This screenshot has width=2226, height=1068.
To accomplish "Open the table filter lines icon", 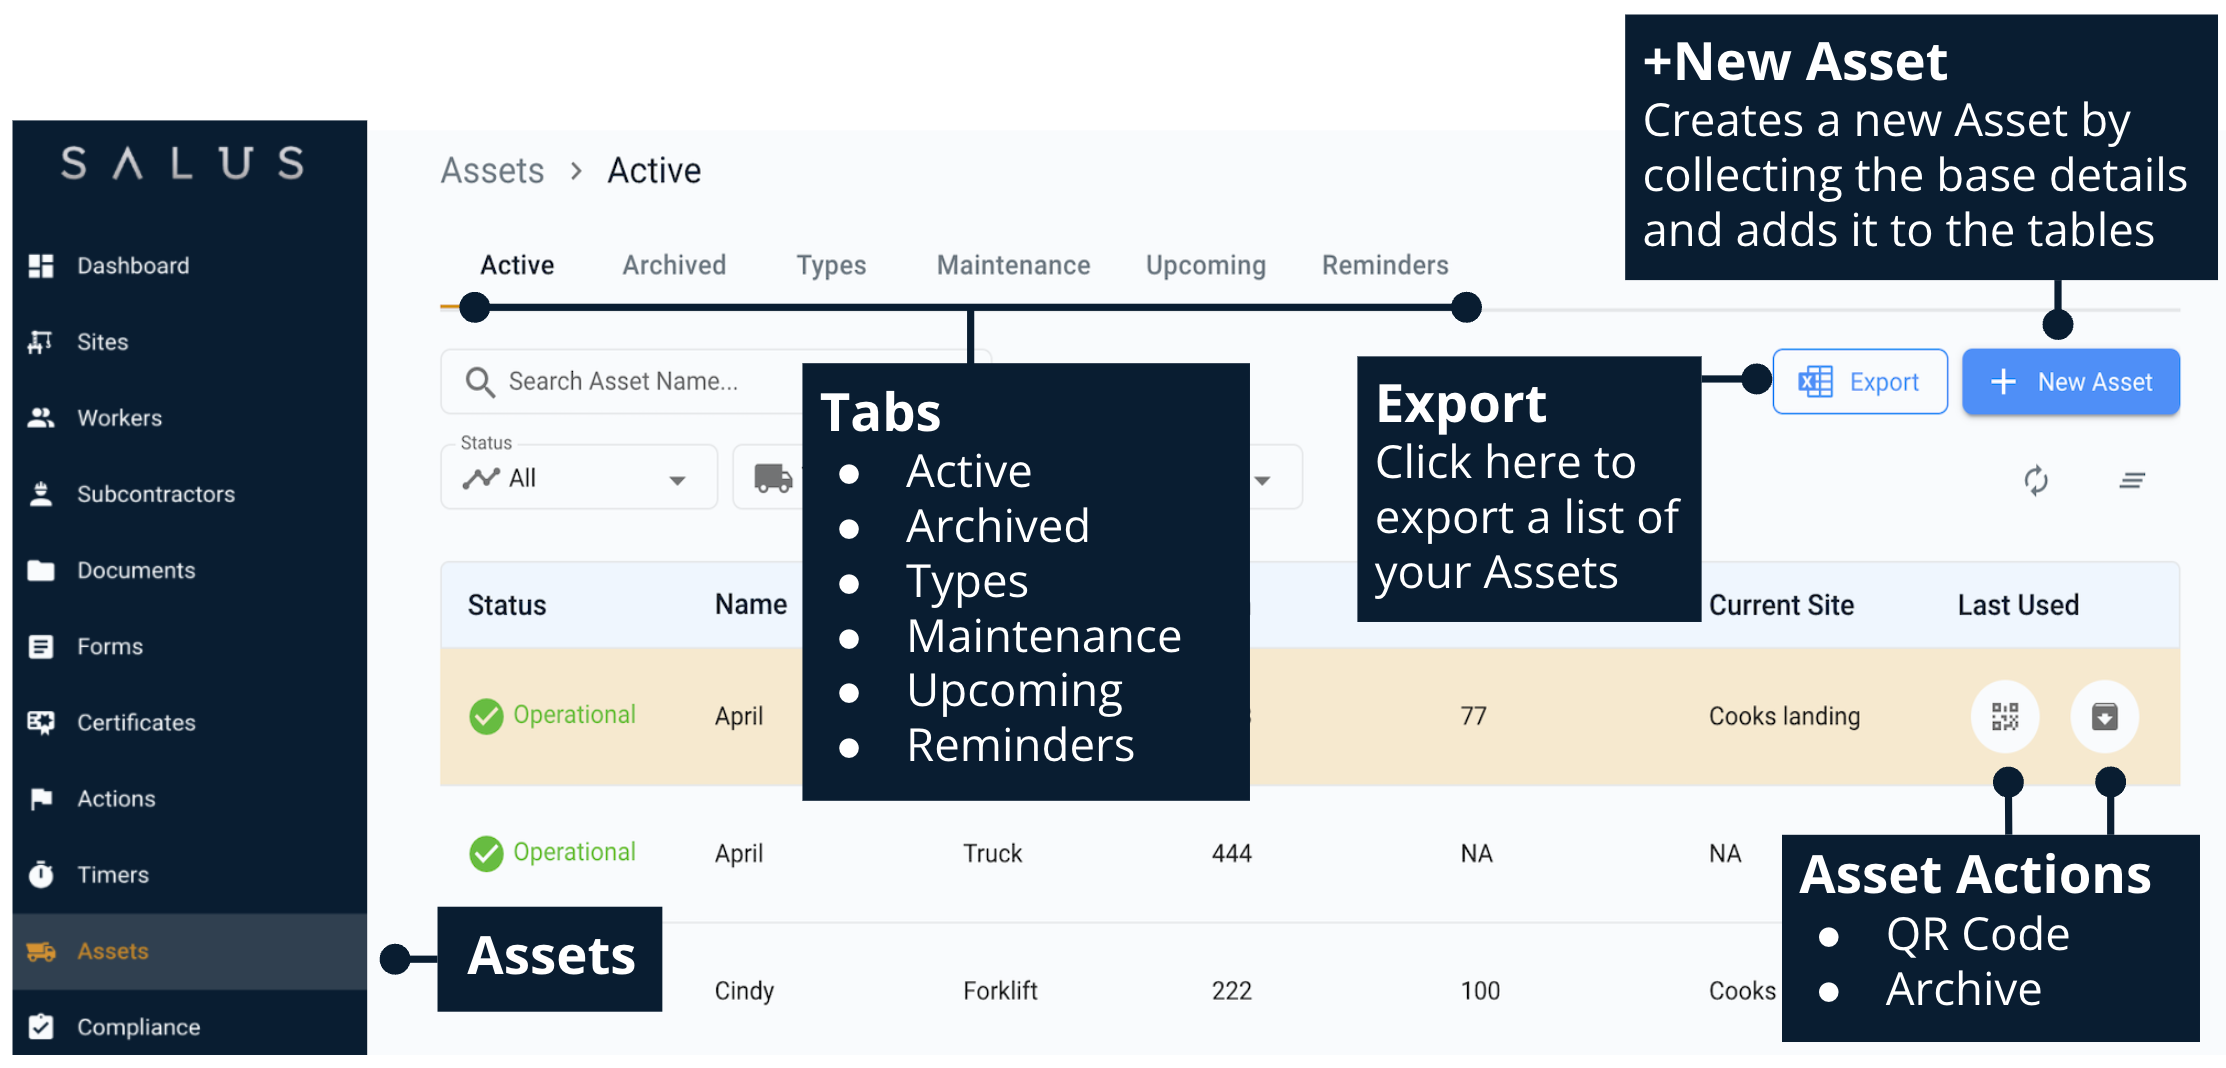I will pos(2131,481).
